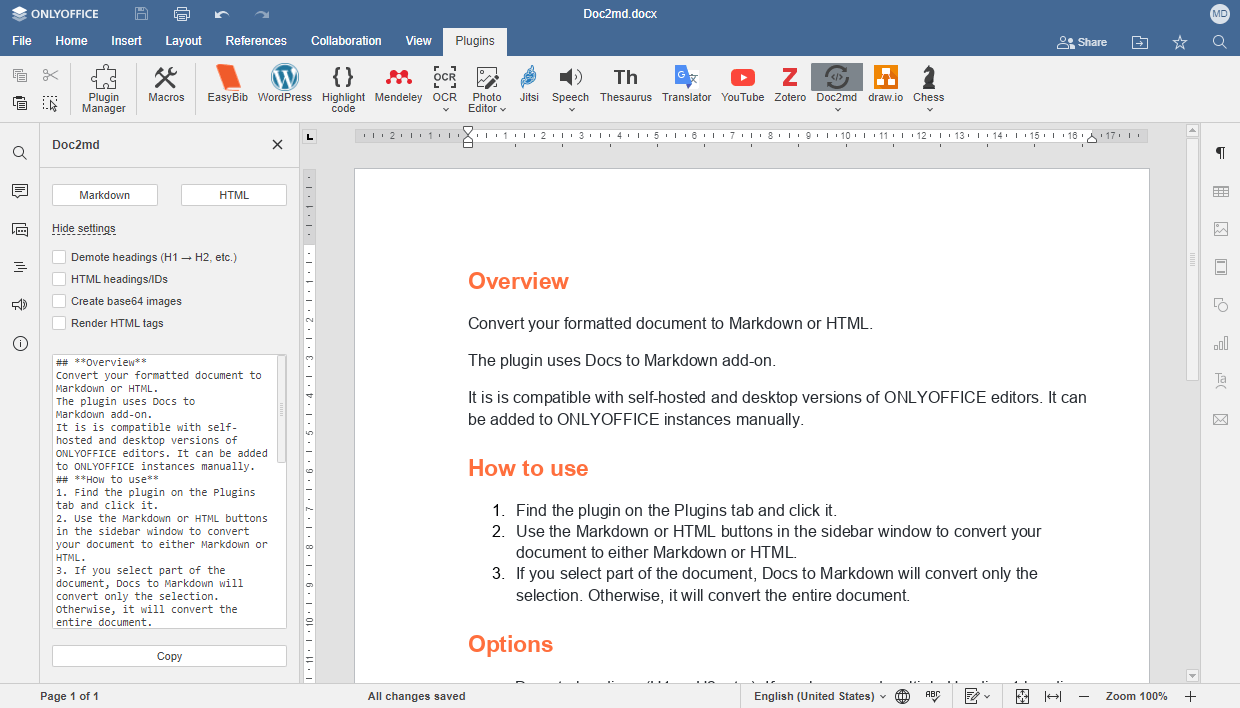Start the Jitsi plugin
This screenshot has width=1240, height=708.
(x=529, y=85)
